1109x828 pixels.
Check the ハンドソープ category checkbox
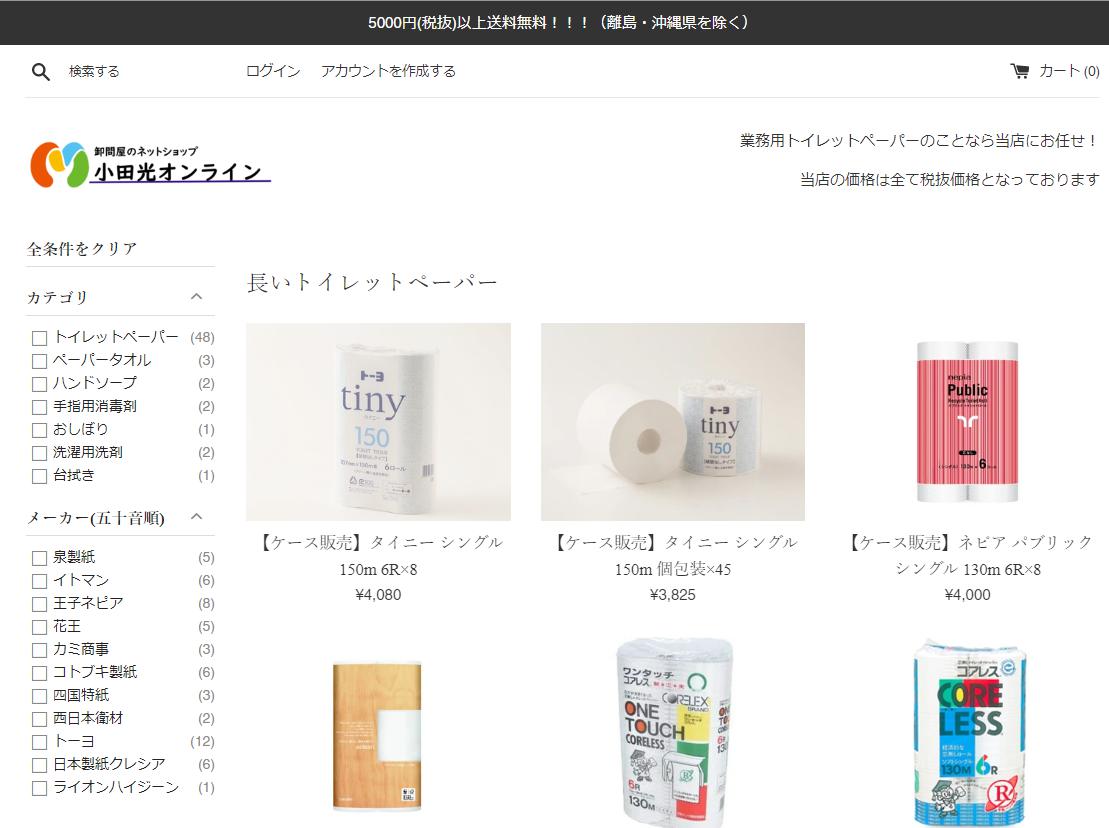click(x=40, y=384)
